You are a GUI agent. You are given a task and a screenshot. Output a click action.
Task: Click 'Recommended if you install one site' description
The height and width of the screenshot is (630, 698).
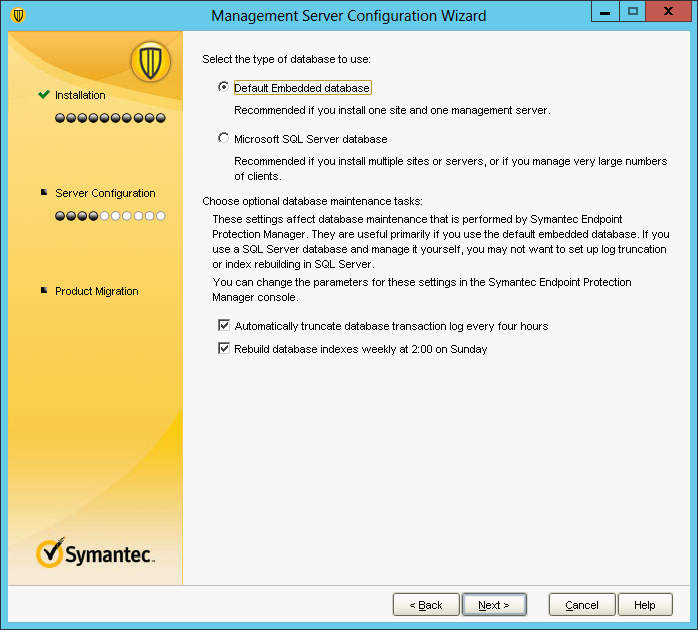pos(392,110)
